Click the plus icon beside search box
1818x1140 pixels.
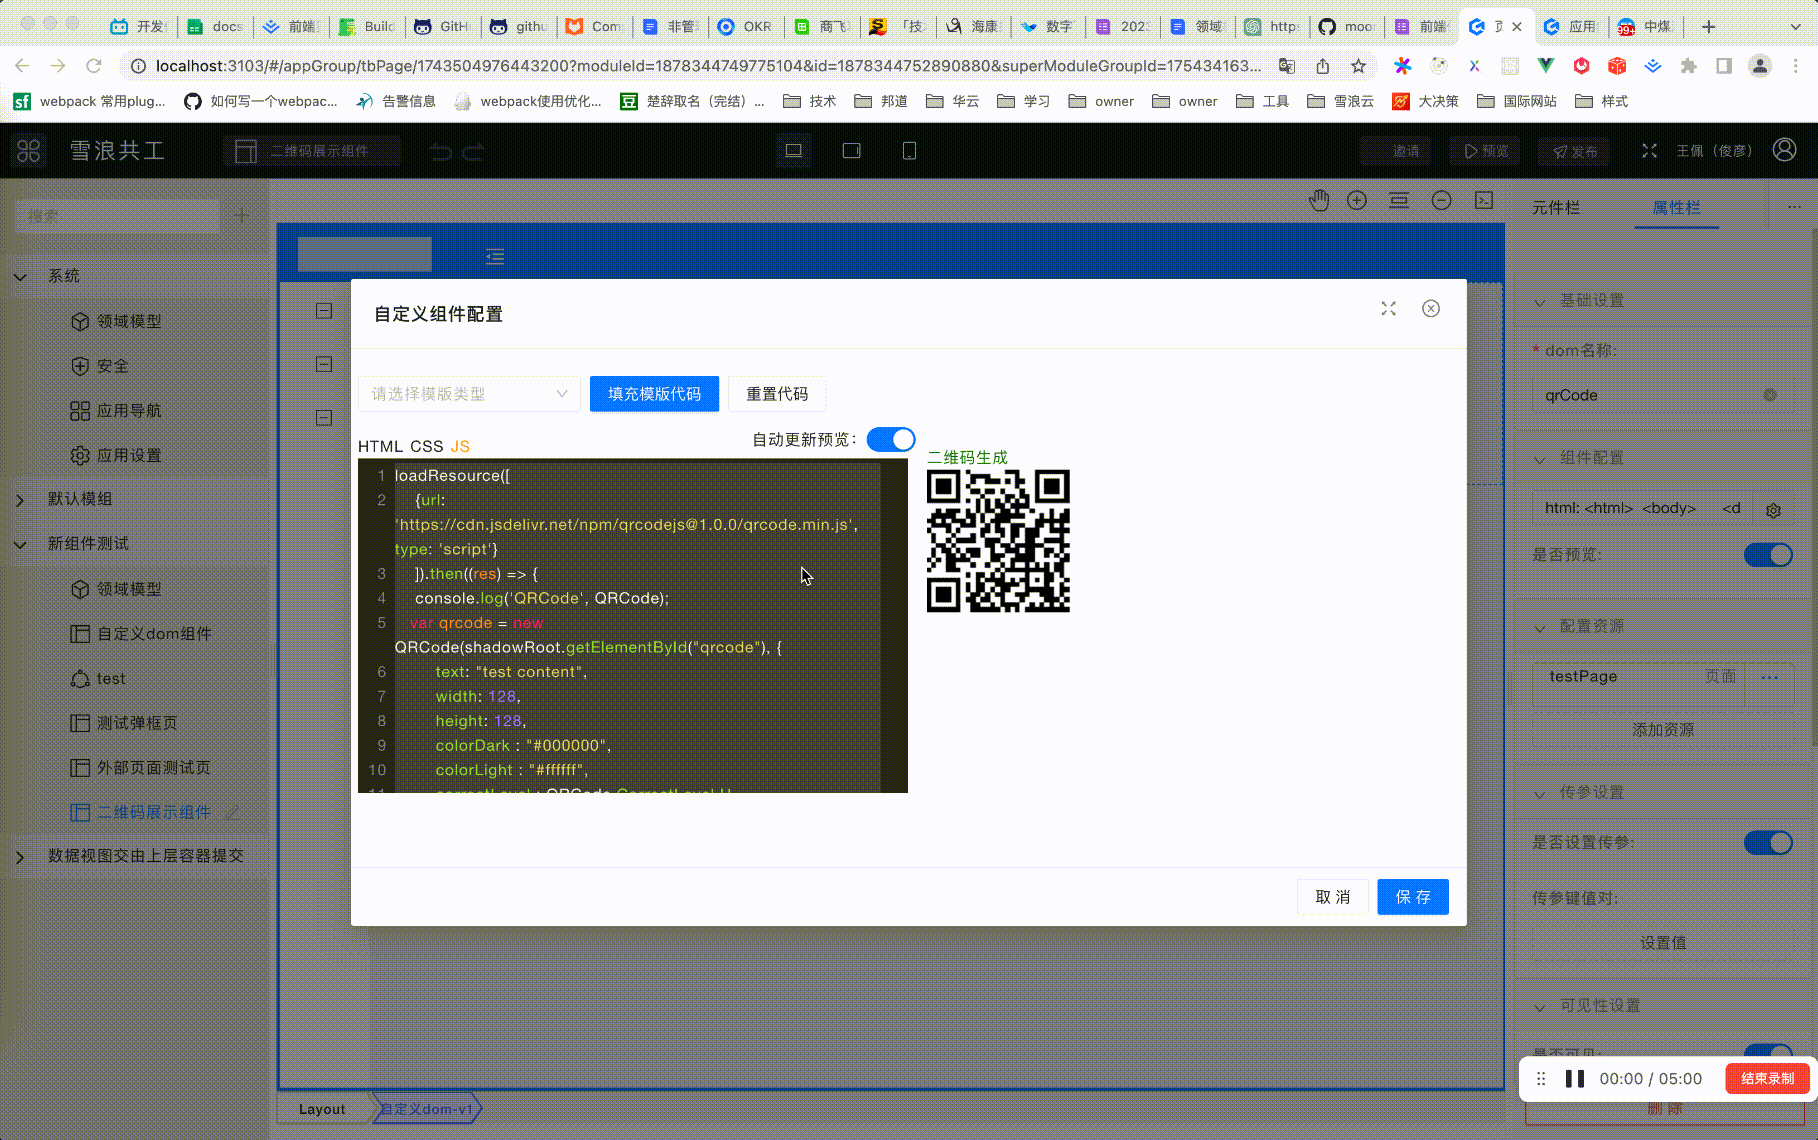tap(242, 215)
